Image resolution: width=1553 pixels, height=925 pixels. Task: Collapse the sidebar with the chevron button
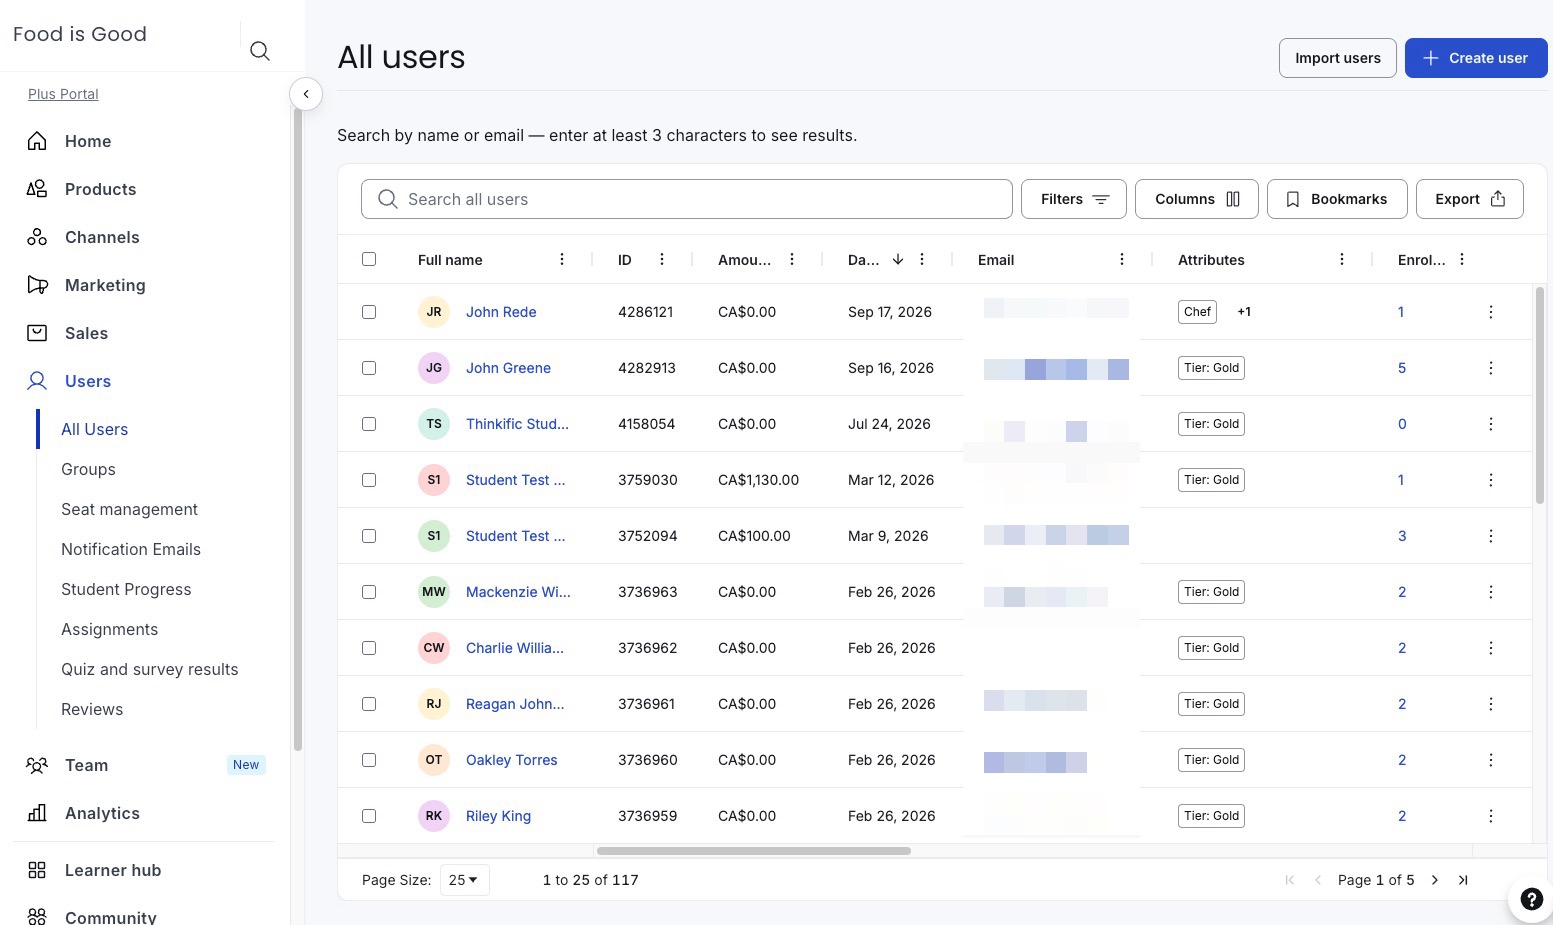point(306,94)
